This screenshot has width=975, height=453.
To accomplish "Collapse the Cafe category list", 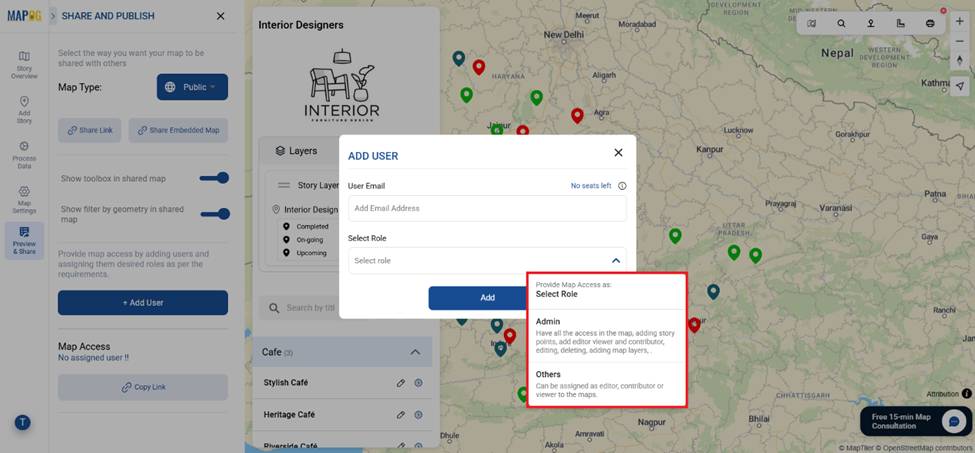I will click(415, 352).
